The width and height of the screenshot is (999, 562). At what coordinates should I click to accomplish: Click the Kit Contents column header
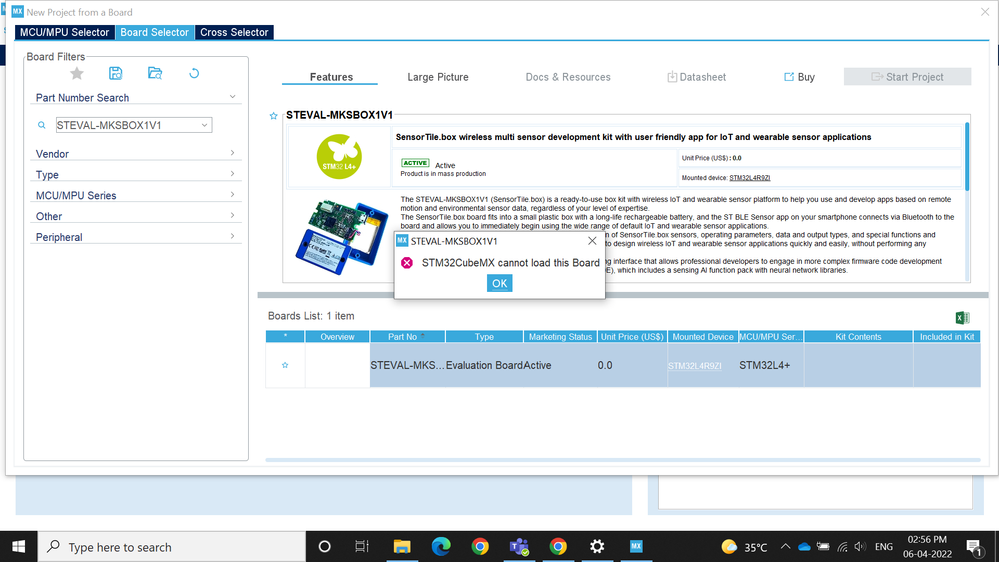pos(858,336)
